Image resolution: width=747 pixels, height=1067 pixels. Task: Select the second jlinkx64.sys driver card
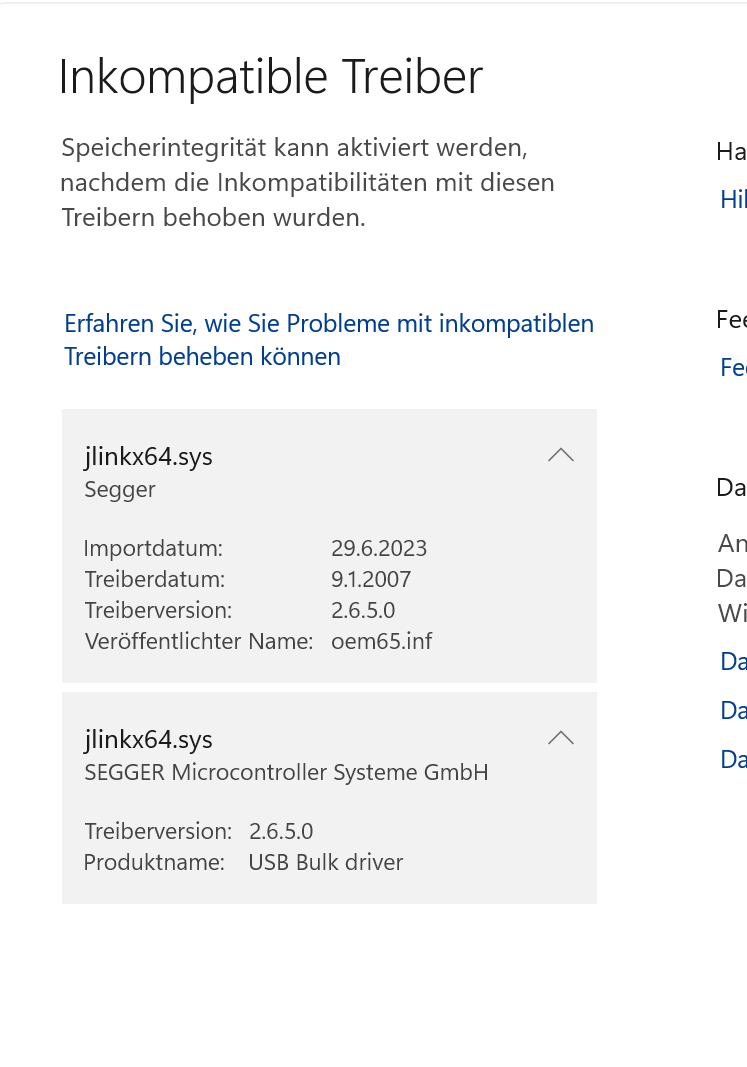[x=300, y=797]
